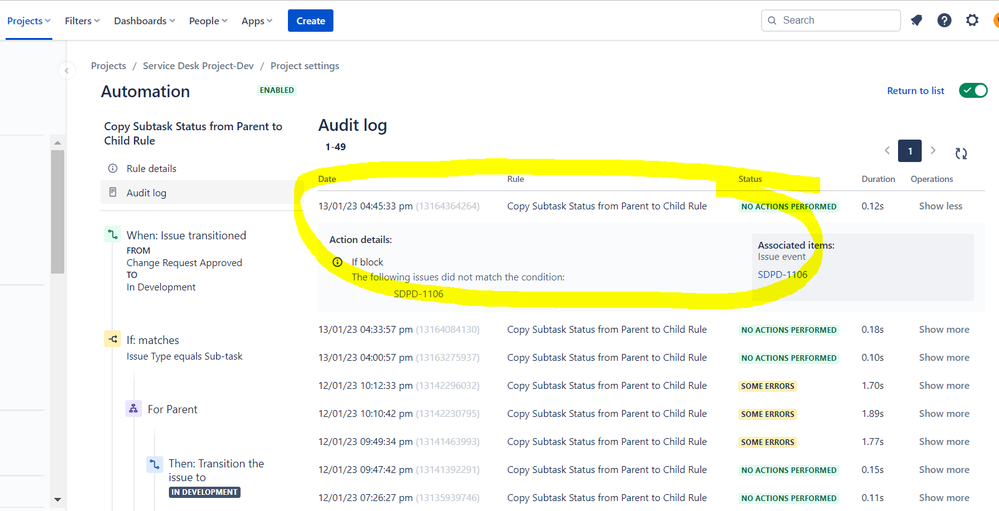999x511 pixels.
Task: Open SDPD-1106 under the If block message
Action: tap(419, 294)
